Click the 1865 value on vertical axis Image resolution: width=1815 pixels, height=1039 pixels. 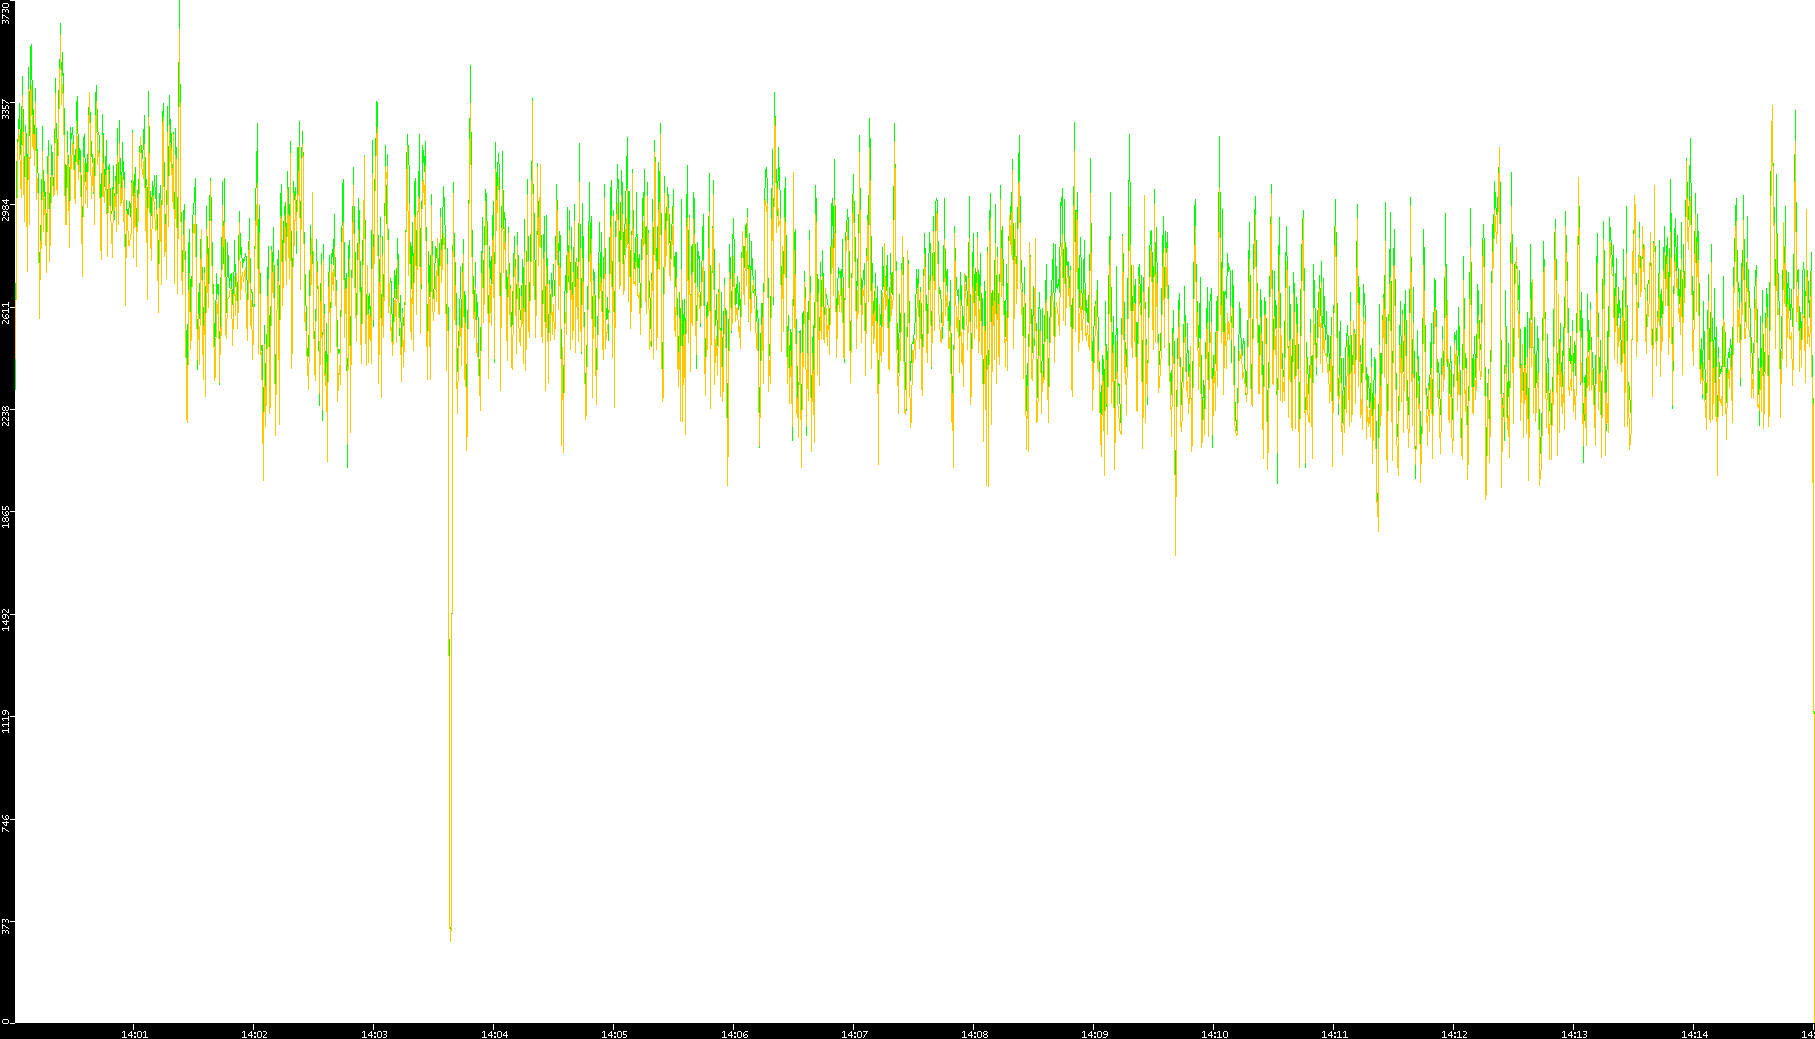pos(7,517)
